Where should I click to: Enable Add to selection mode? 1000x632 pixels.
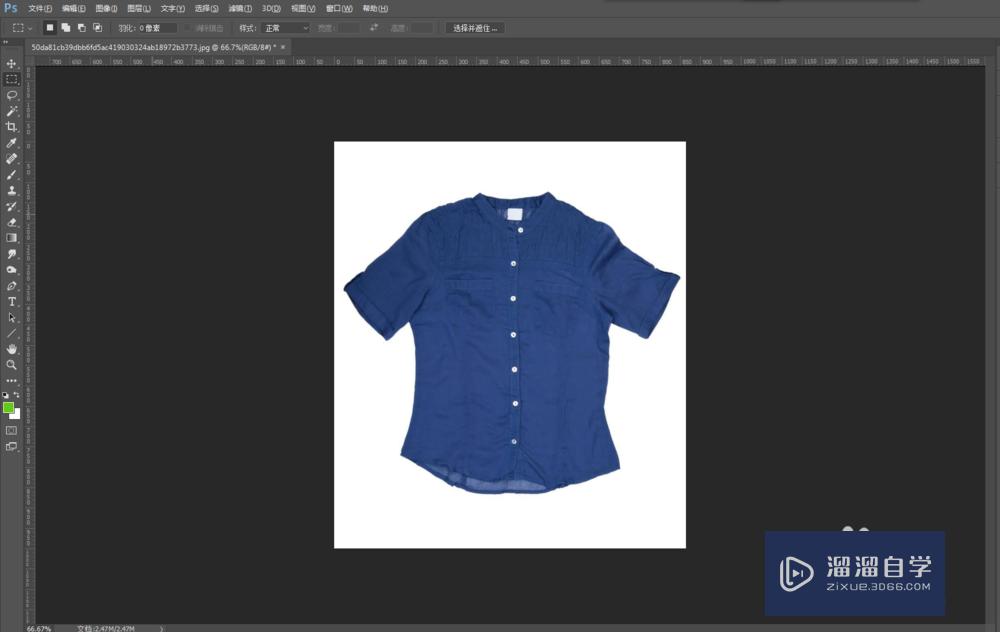[x=65, y=28]
